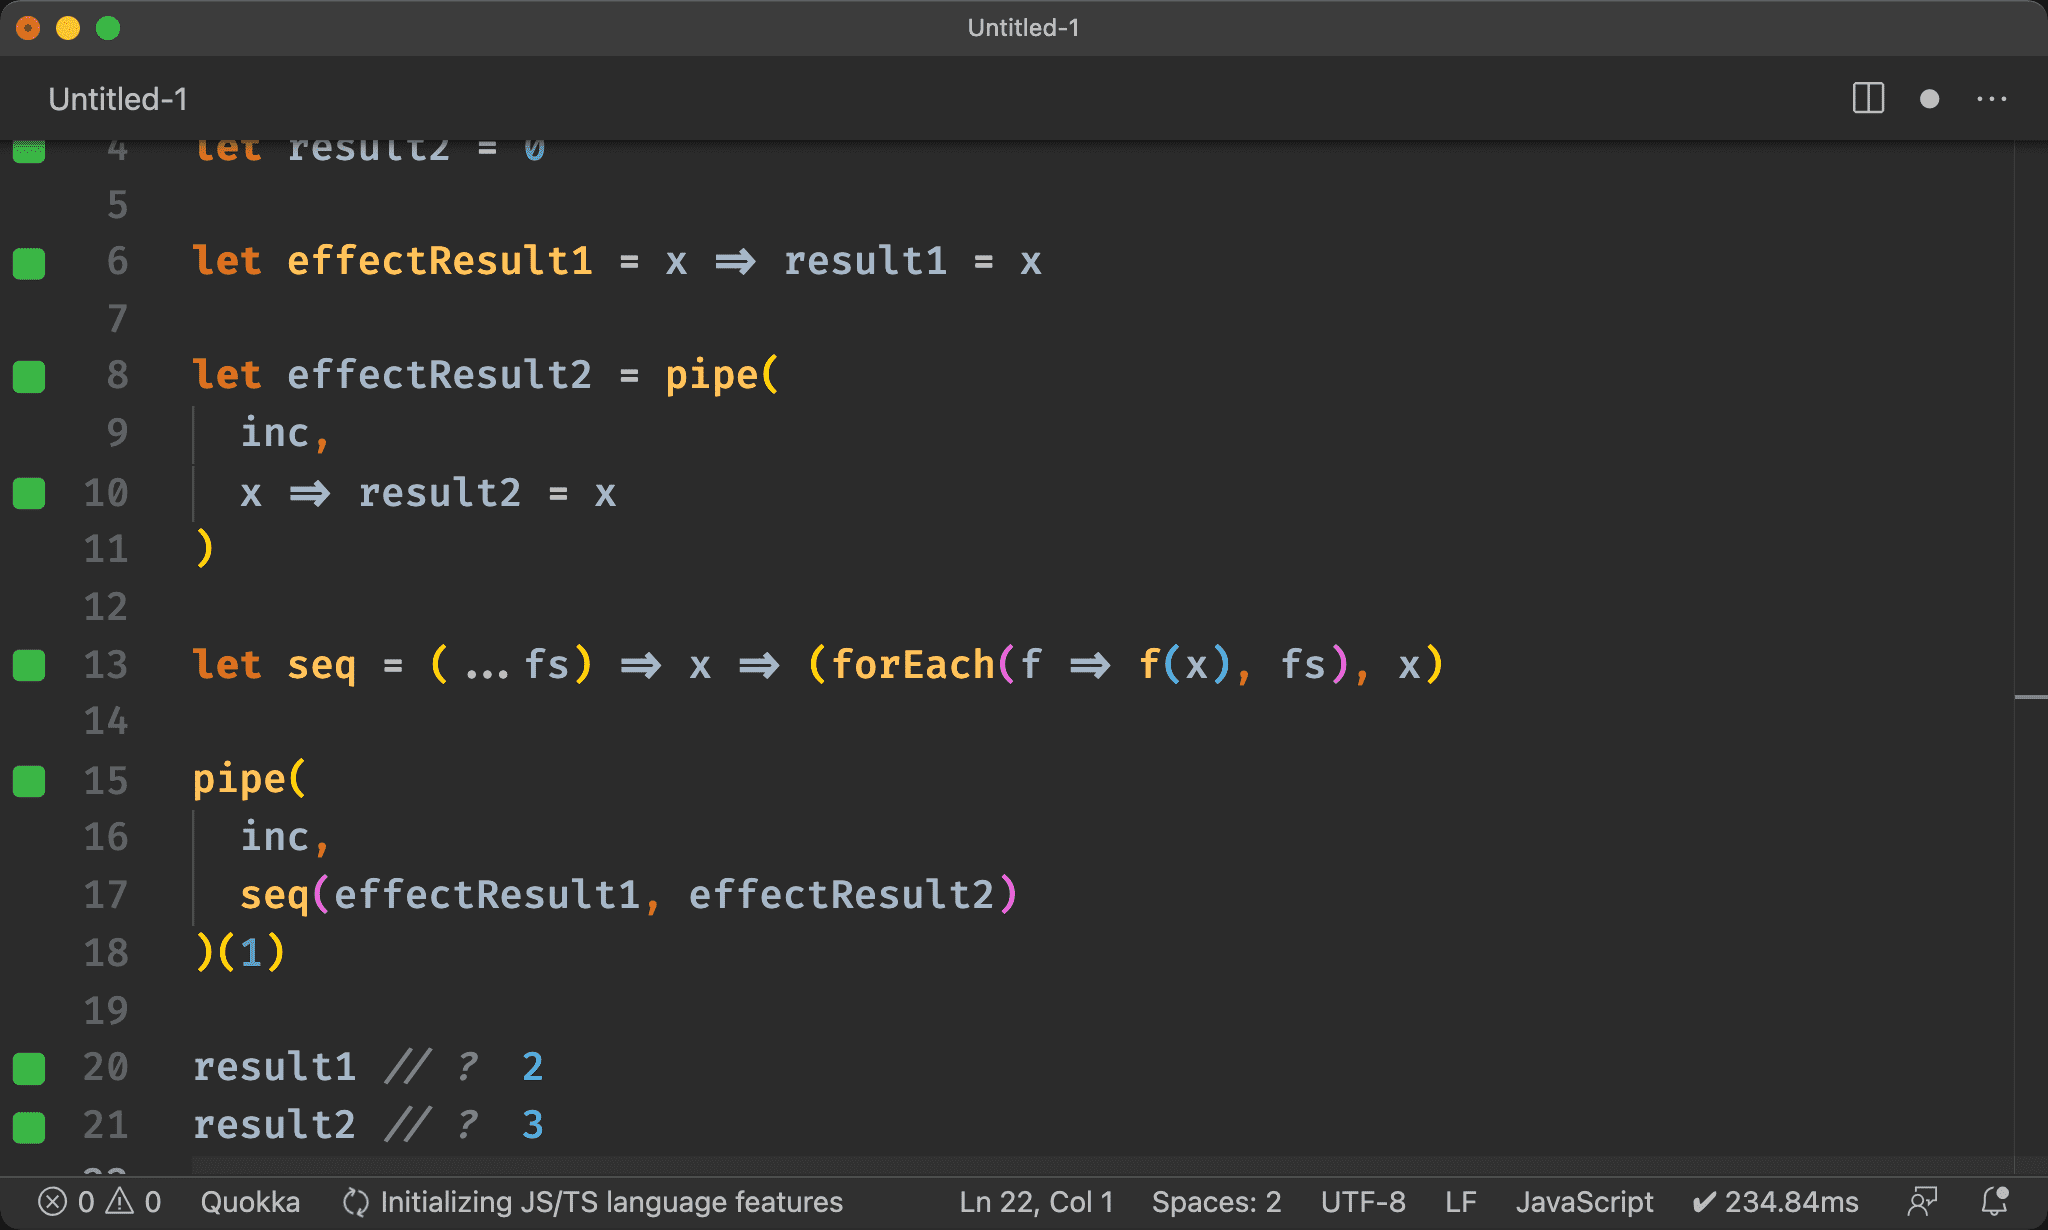The width and height of the screenshot is (2048, 1230).
Task: Change file encoding via UTF-8
Action: coord(1363,1201)
